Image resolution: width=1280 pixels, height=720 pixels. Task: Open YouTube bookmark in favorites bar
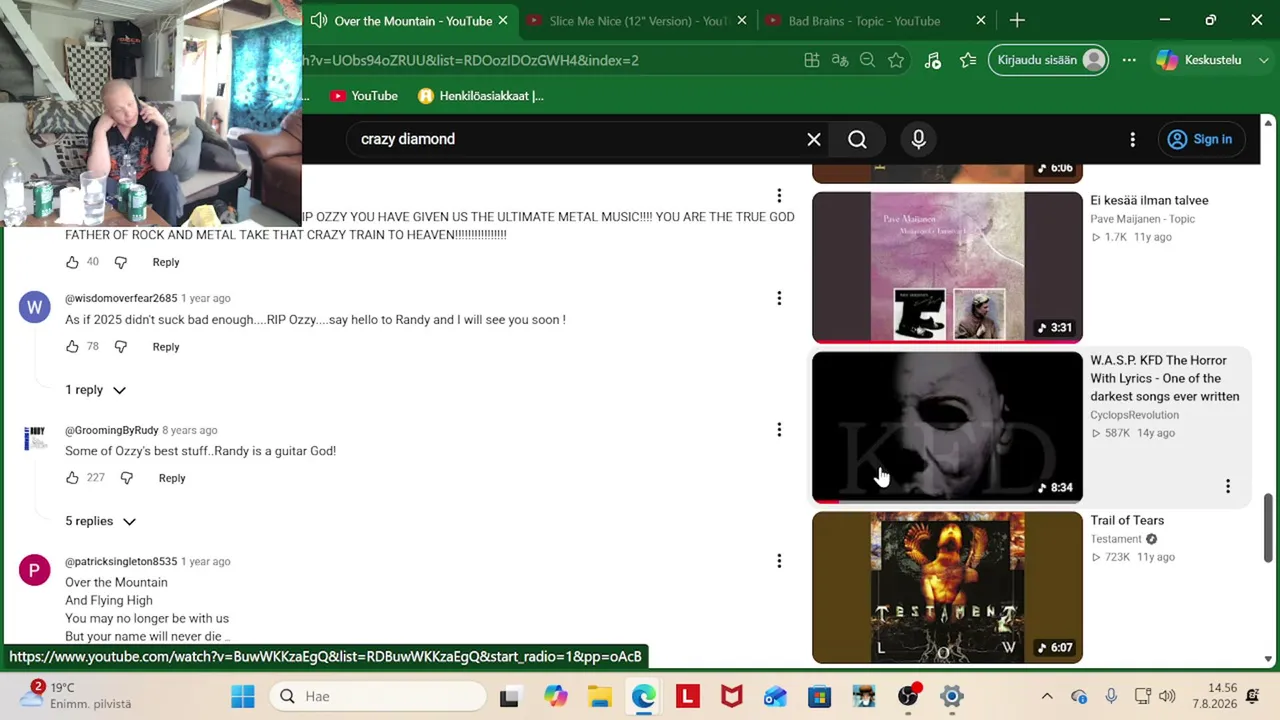364,96
